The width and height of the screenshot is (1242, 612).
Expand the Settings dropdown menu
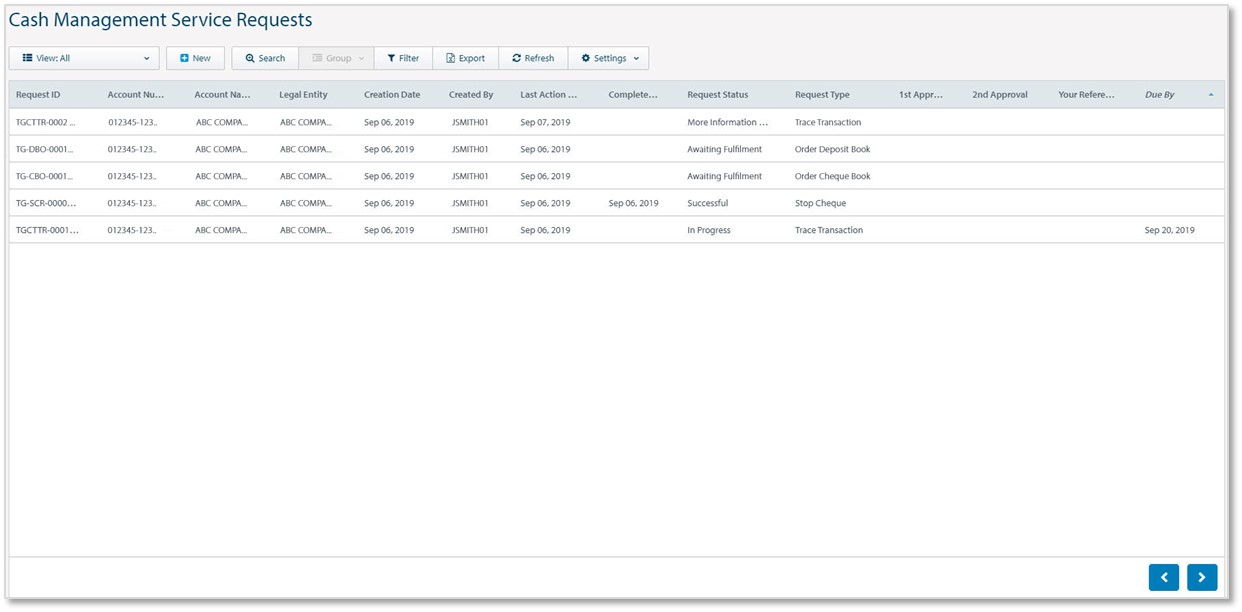pyautogui.click(x=608, y=59)
